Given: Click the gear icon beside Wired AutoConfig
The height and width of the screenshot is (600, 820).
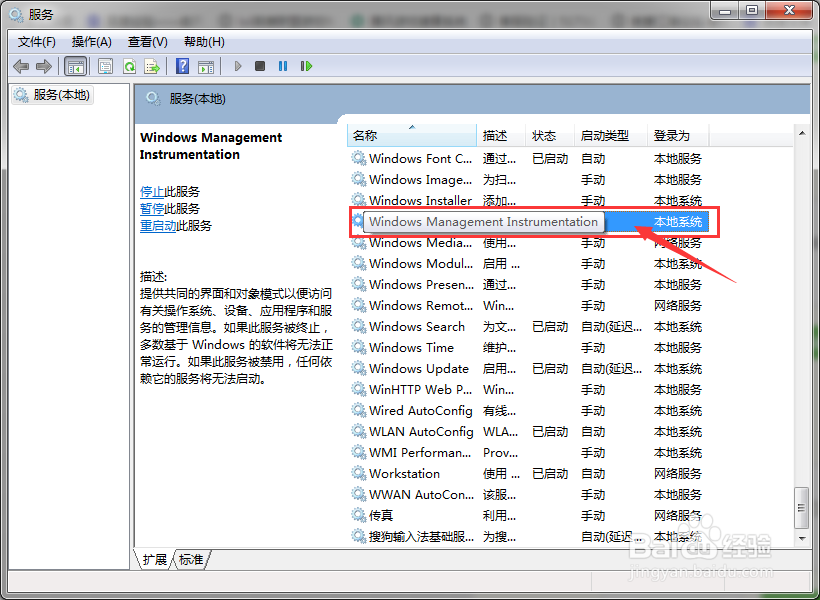Looking at the screenshot, I should [x=358, y=411].
